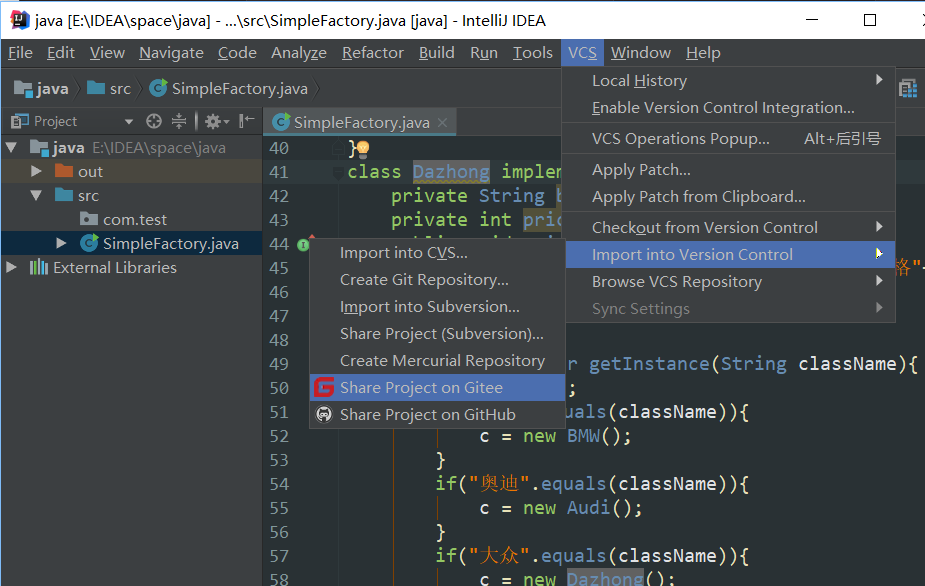Click the Gitee logo icon in the submenu
Screen dimensions: 925x586
(x=324, y=388)
